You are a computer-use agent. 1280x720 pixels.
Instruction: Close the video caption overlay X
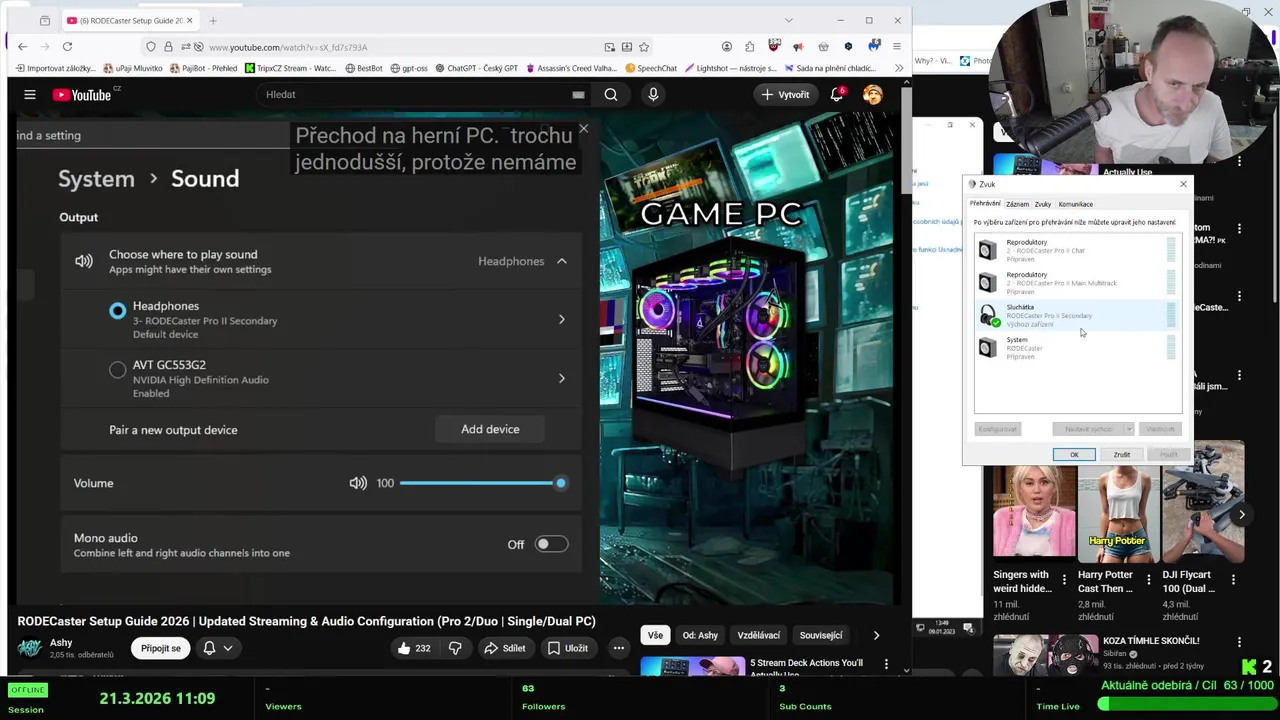pyautogui.click(x=584, y=129)
